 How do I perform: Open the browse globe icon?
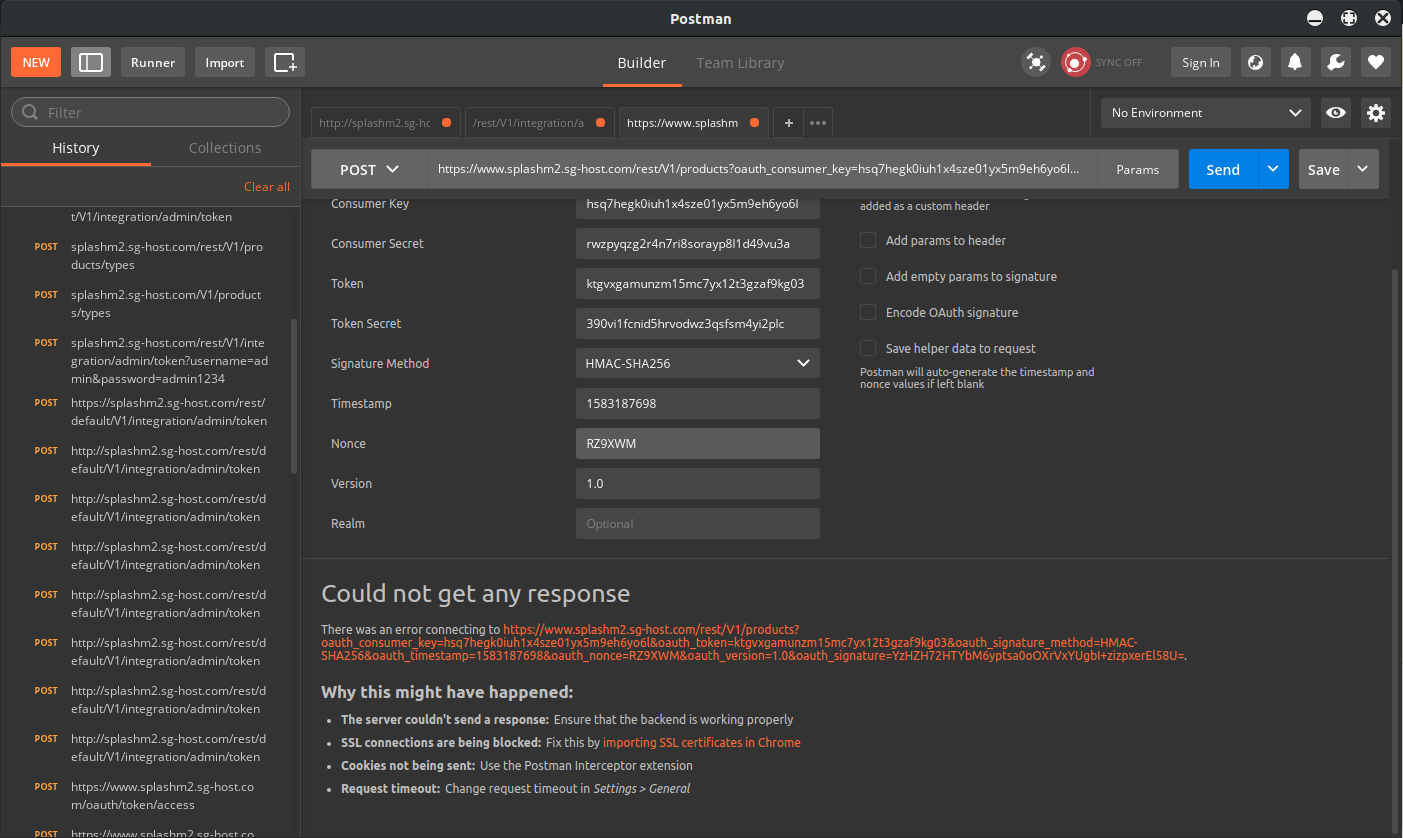click(1256, 62)
